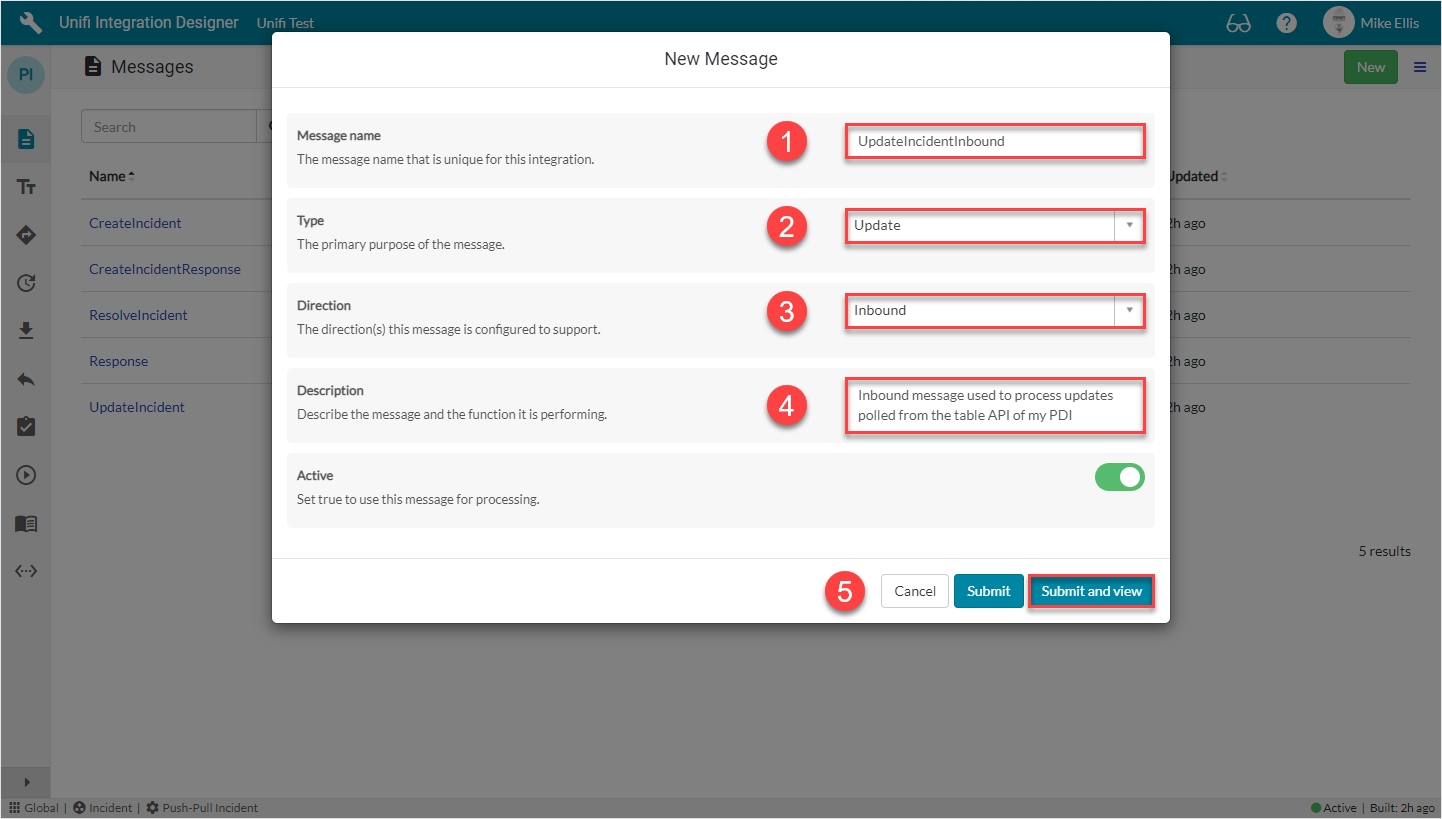Open the Fields text icon in sidebar
1442x819 pixels.
point(26,187)
